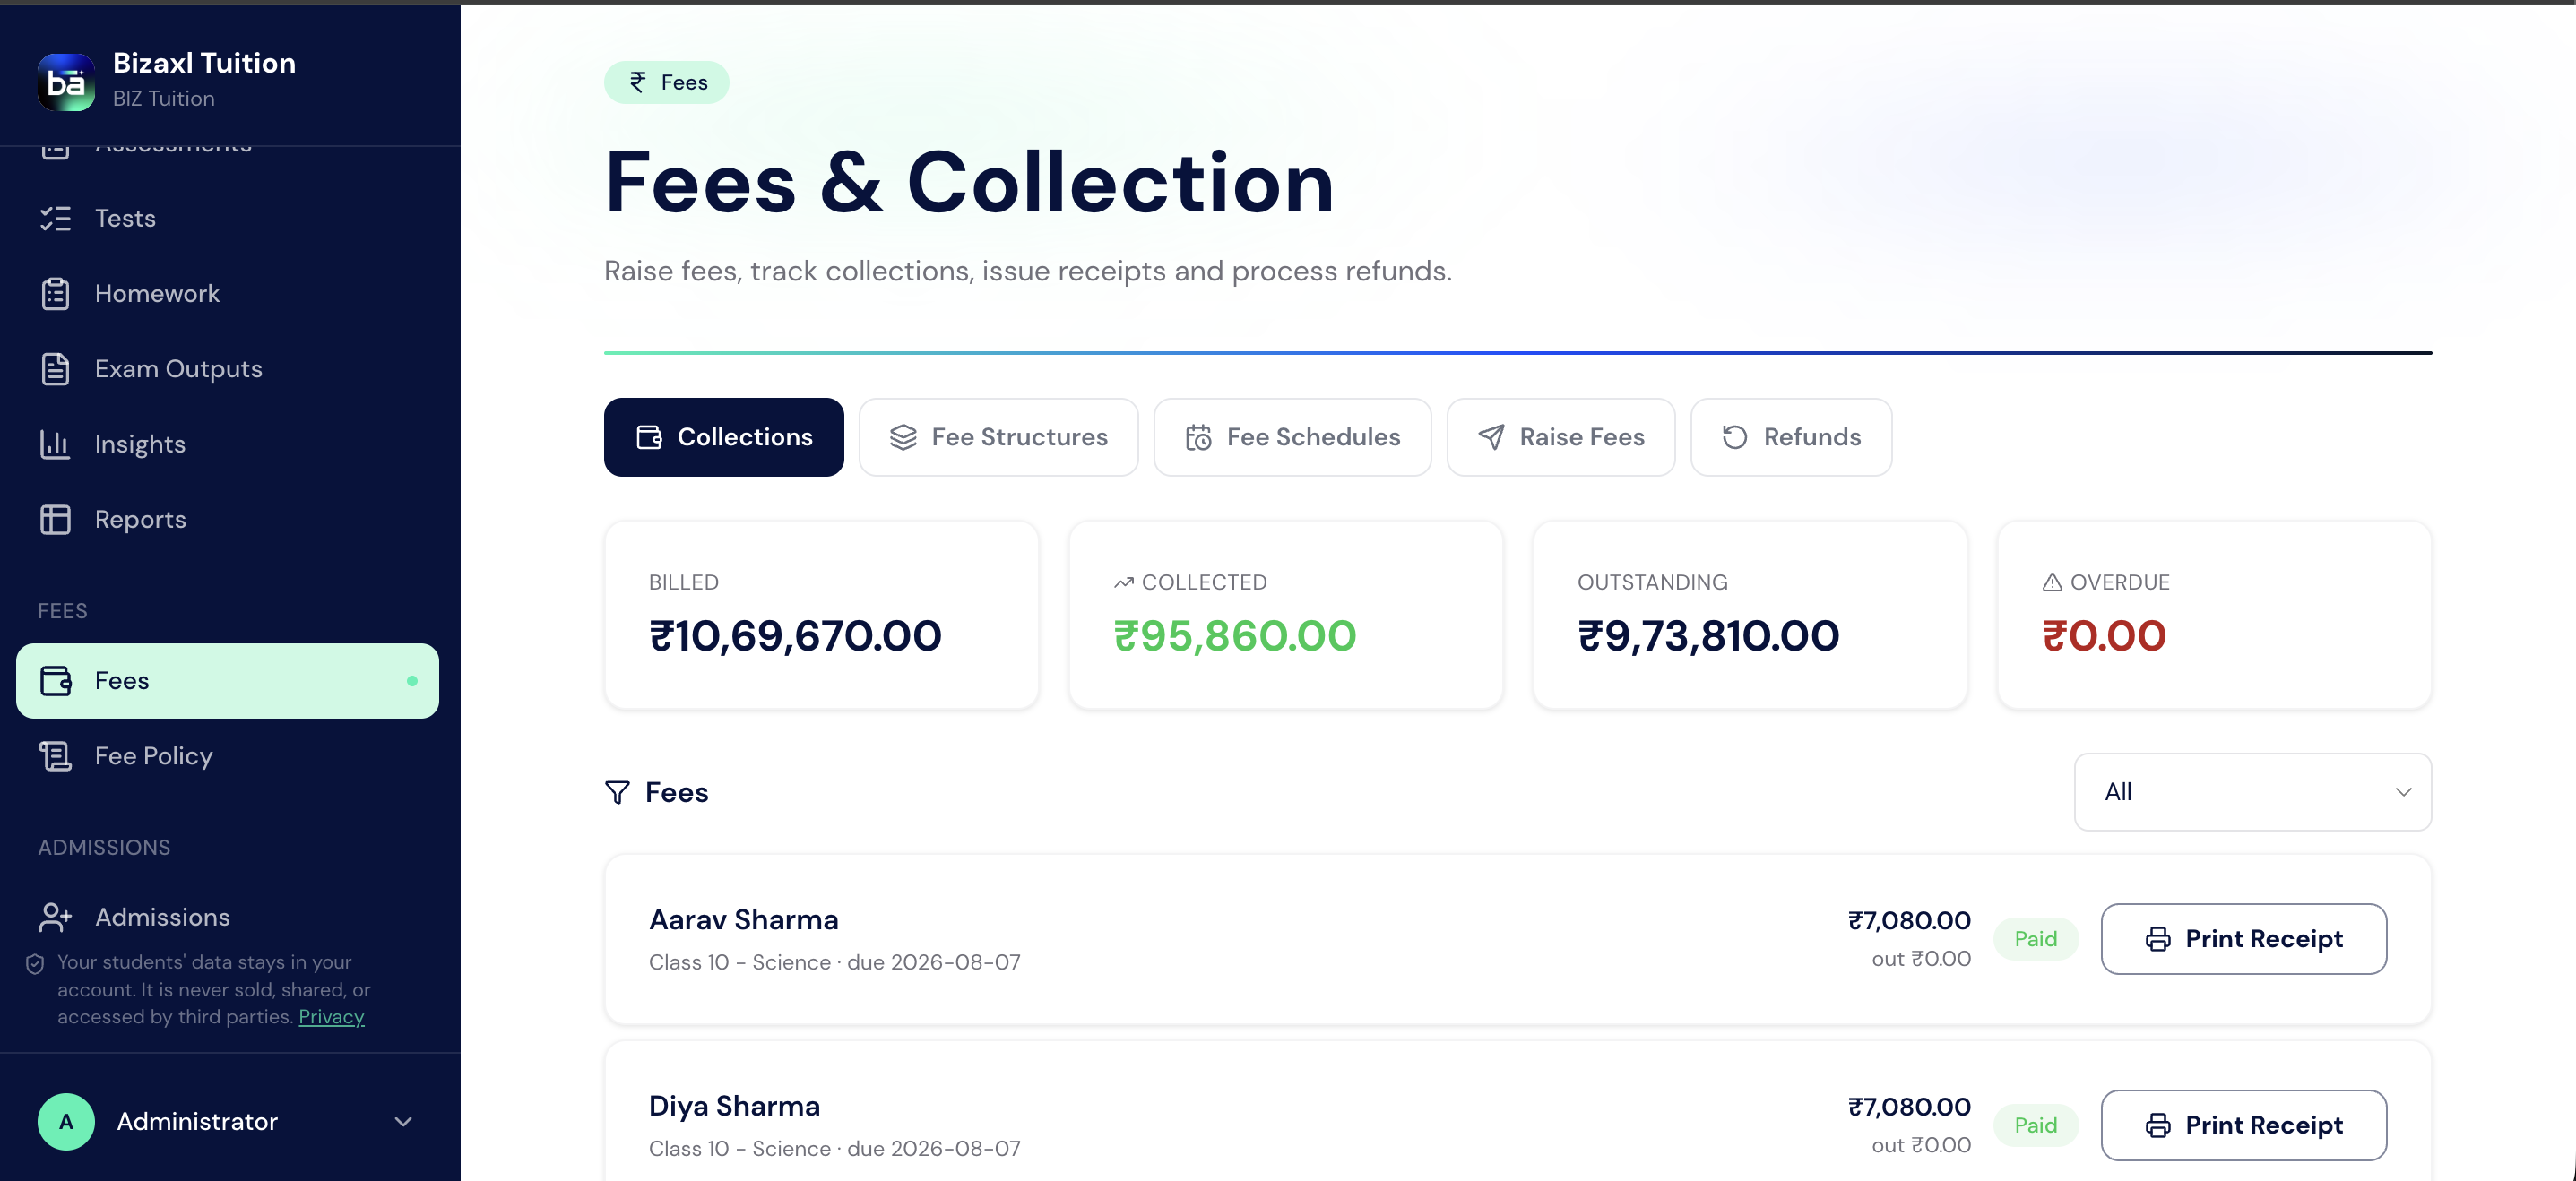Image resolution: width=2576 pixels, height=1181 pixels.
Task: Click the Bizaxl Tuition logo icon
Action: (x=66, y=81)
